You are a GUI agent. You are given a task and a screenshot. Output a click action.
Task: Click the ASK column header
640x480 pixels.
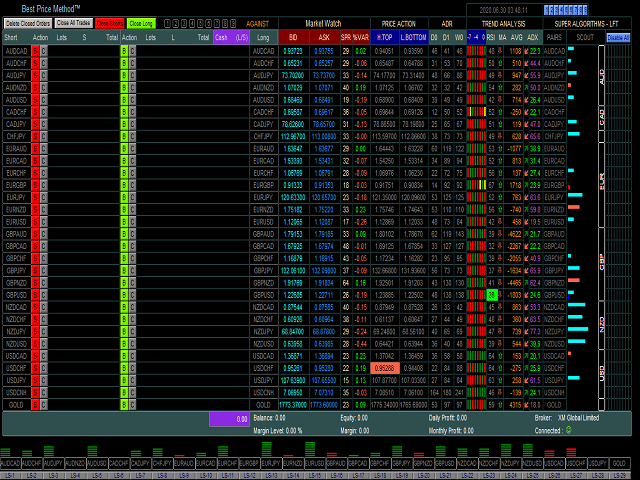tap(324, 38)
